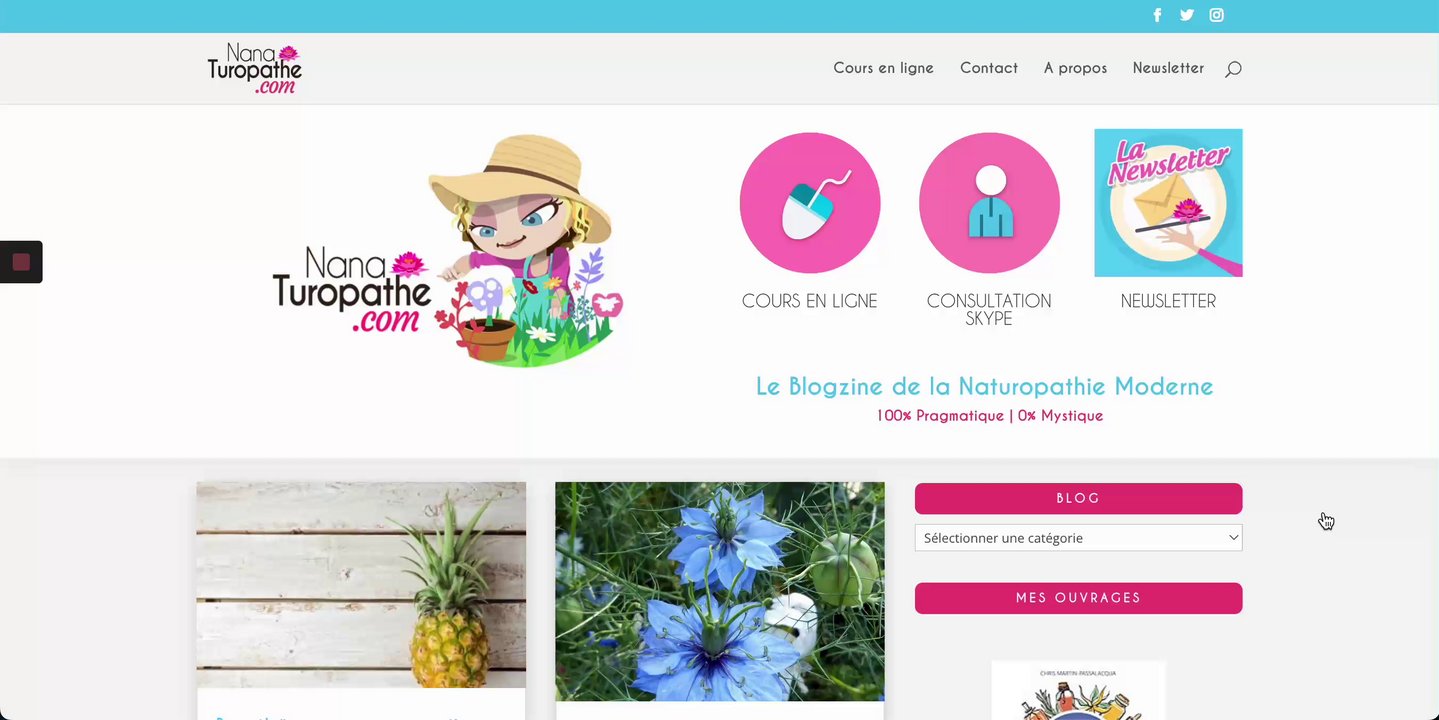Open the Contact menu item
Screen dimensions: 1439x720
pos(989,68)
